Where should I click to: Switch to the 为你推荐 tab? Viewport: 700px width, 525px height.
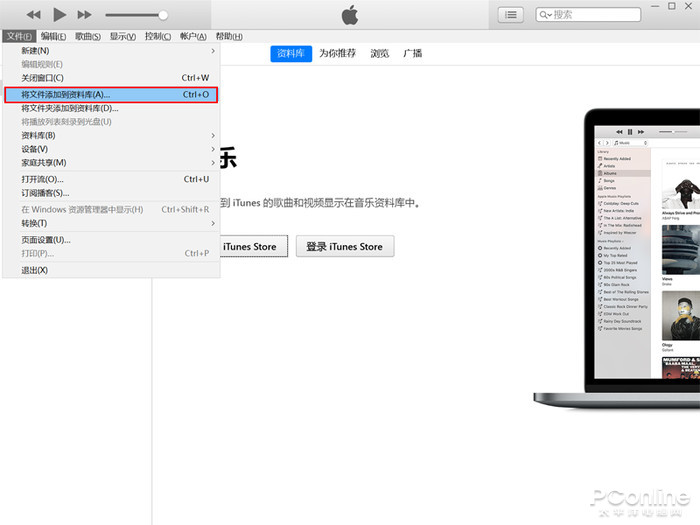coord(338,54)
